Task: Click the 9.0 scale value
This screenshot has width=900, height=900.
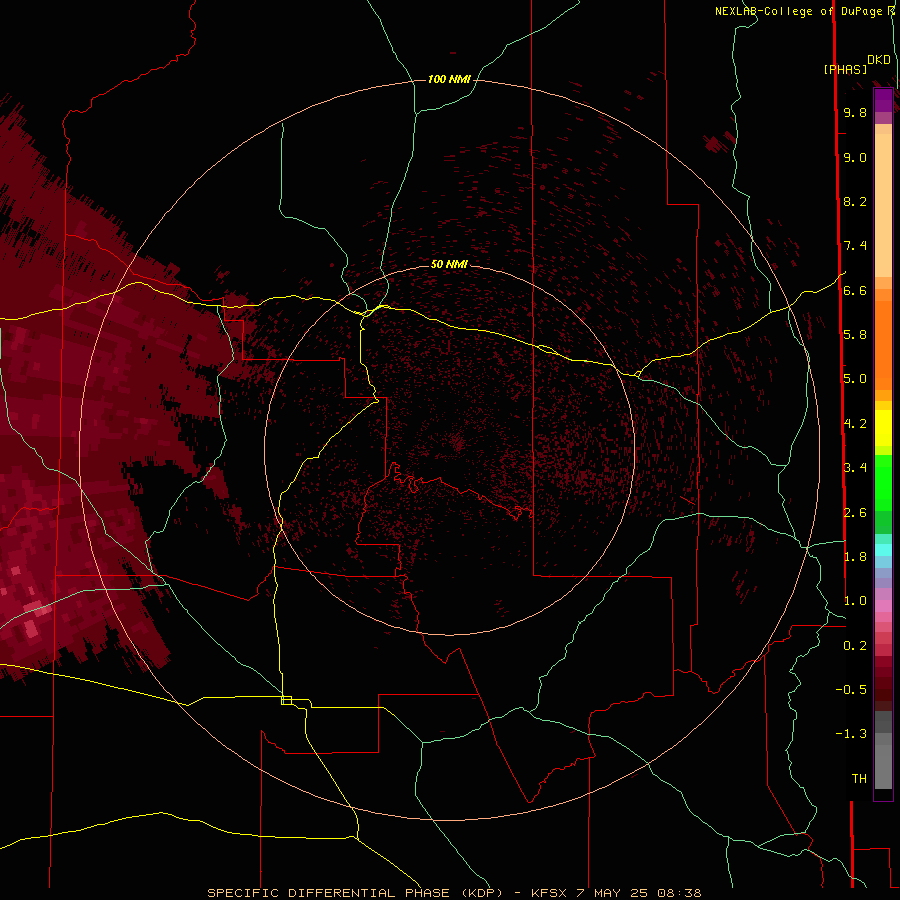Action: pyautogui.click(x=855, y=157)
